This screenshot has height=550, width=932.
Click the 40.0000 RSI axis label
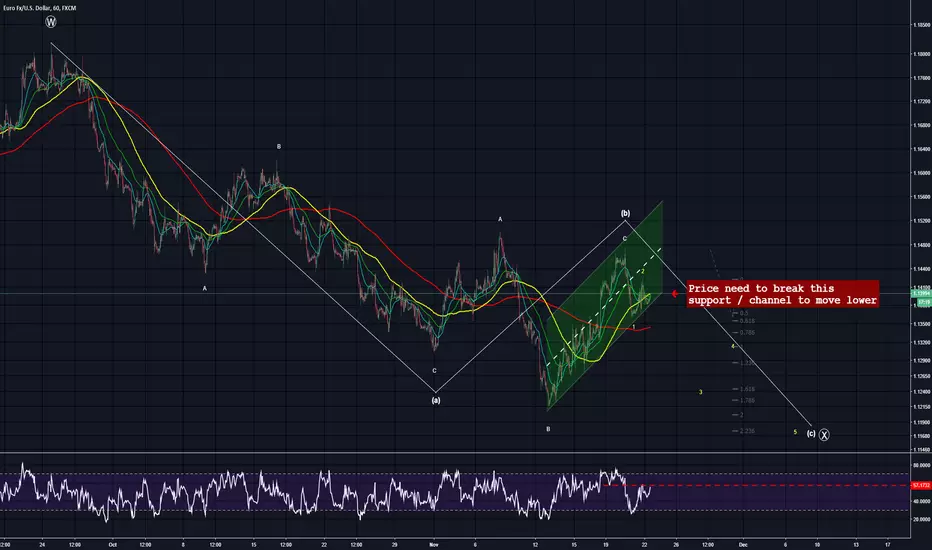921,501
